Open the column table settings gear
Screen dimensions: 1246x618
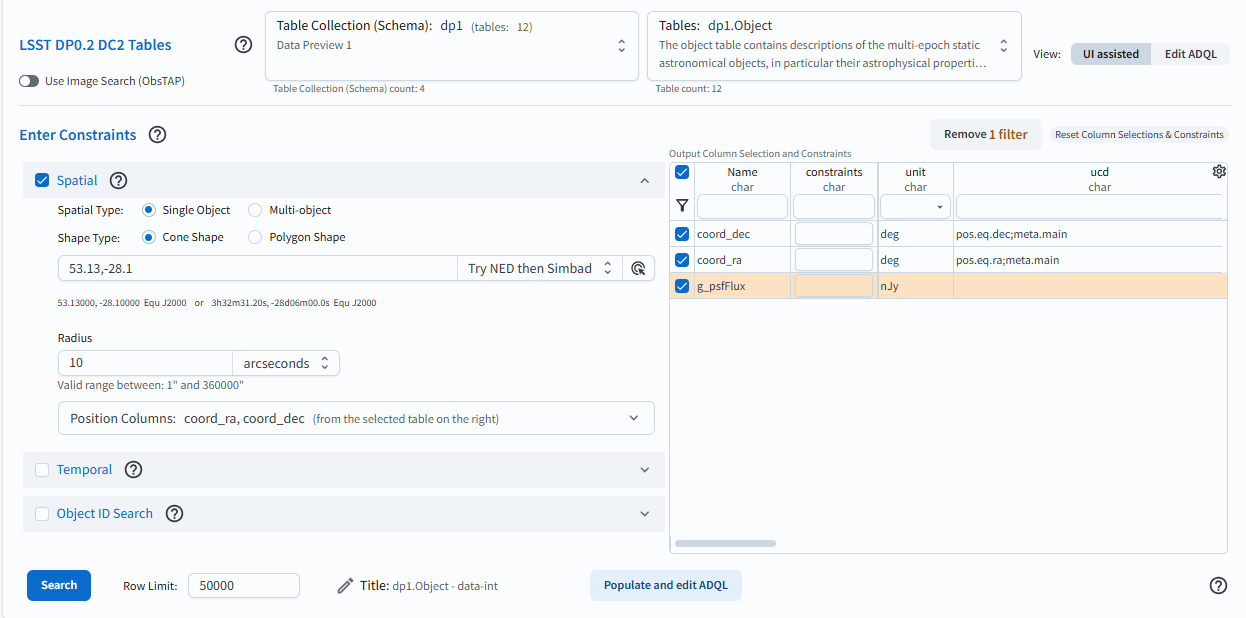[x=1219, y=171]
